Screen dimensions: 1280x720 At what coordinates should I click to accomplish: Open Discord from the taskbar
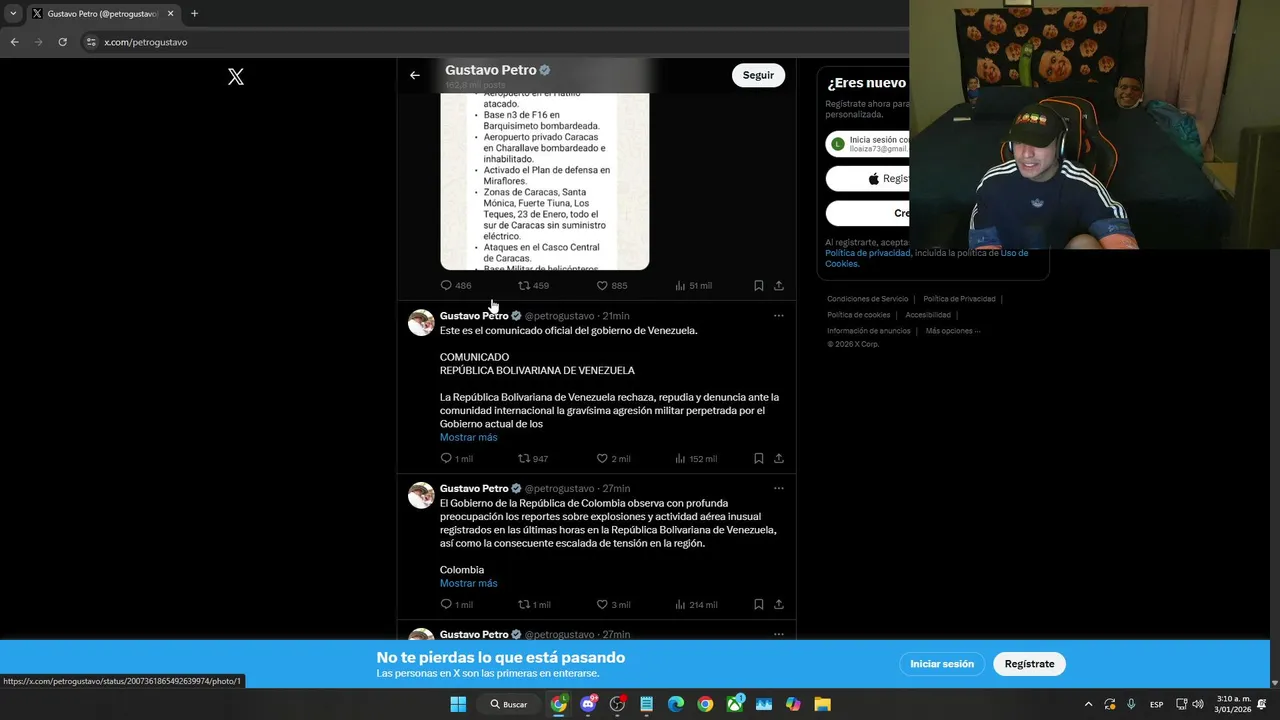click(x=588, y=704)
